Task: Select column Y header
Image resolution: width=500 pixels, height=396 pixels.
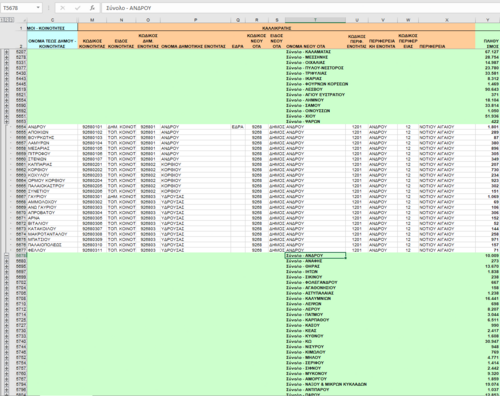Action: pyautogui.click(x=487, y=20)
